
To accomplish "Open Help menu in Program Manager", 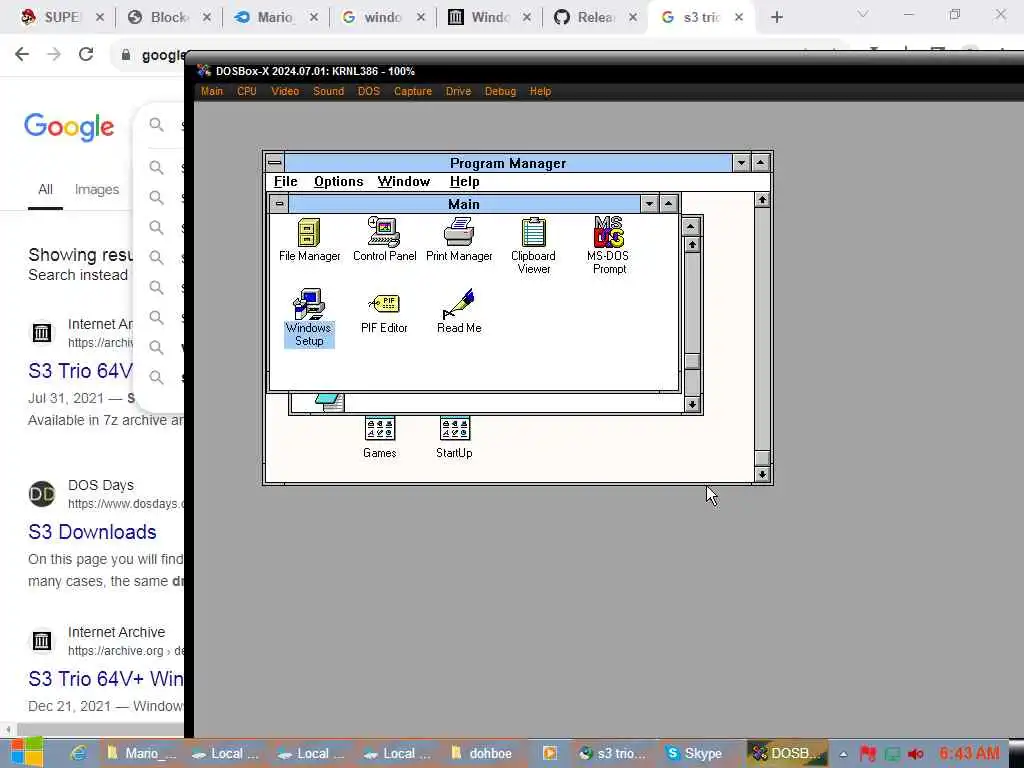I will (464, 182).
